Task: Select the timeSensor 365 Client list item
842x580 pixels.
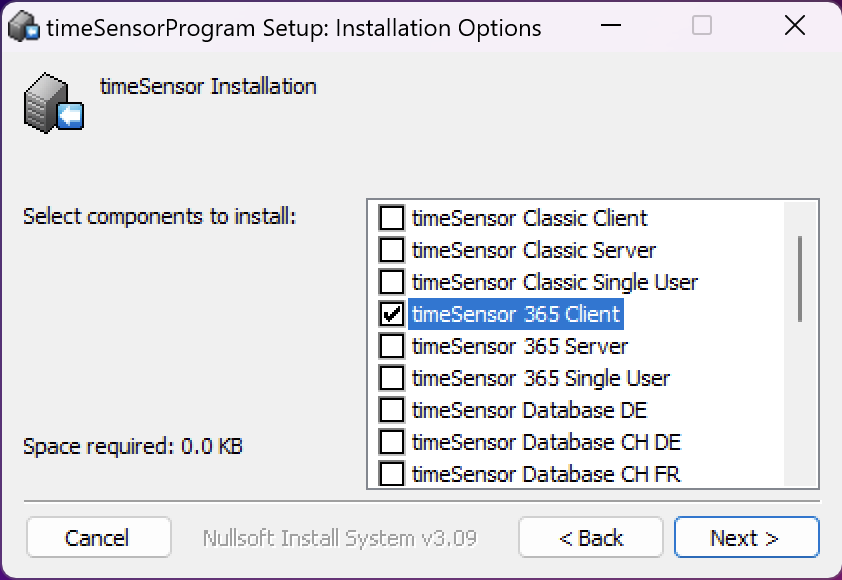Action: pyautogui.click(x=516, y=314)
